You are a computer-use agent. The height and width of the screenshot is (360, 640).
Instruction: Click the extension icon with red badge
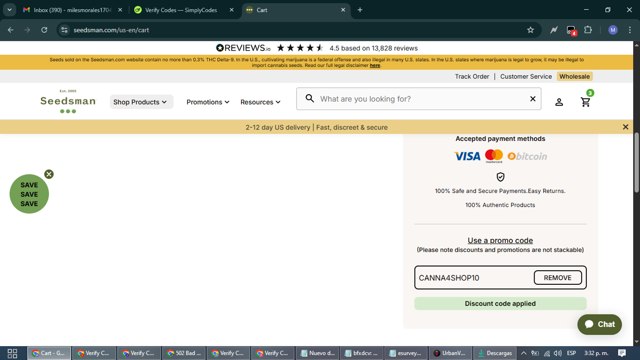(571, 30)
